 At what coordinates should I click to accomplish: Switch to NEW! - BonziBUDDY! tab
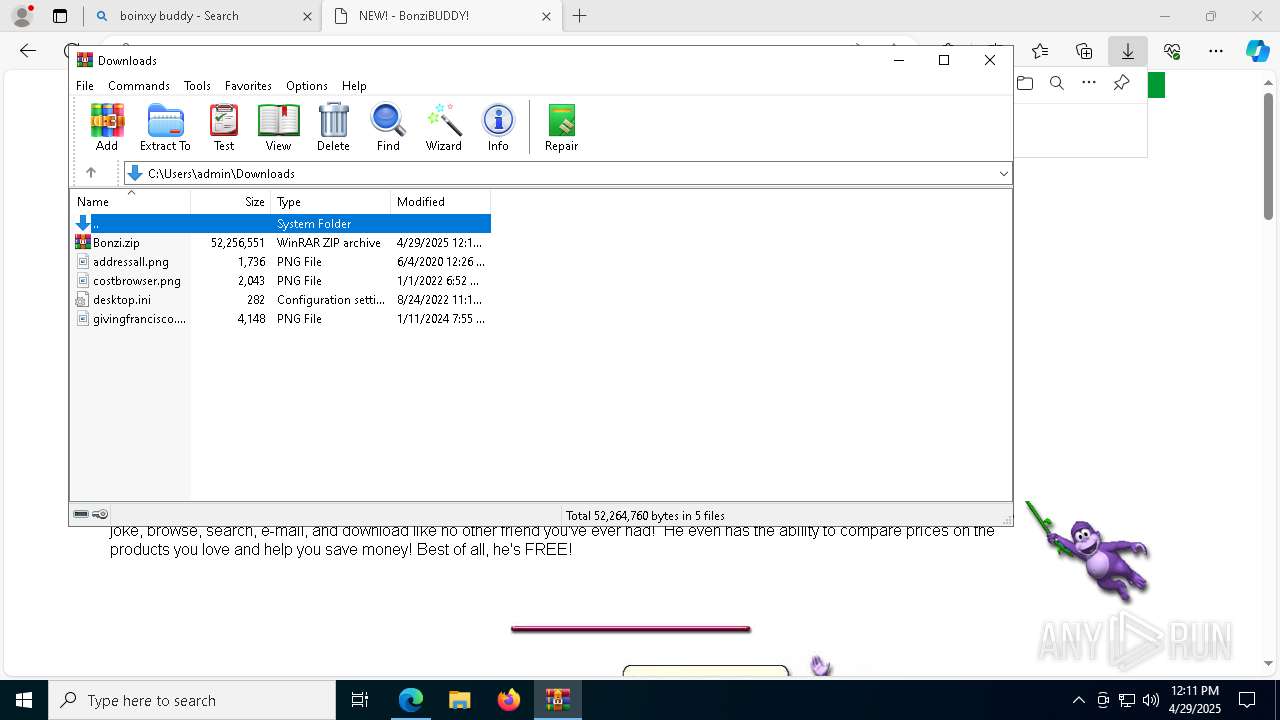(x=443, y=16)
